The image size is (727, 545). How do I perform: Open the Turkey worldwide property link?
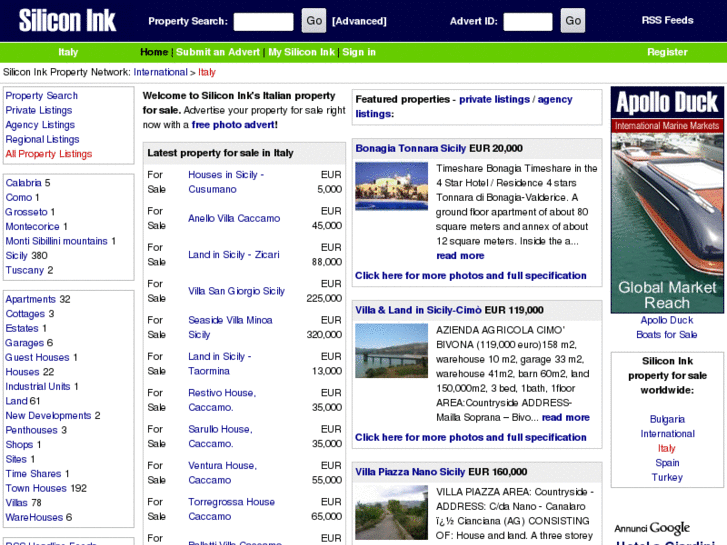667,477
